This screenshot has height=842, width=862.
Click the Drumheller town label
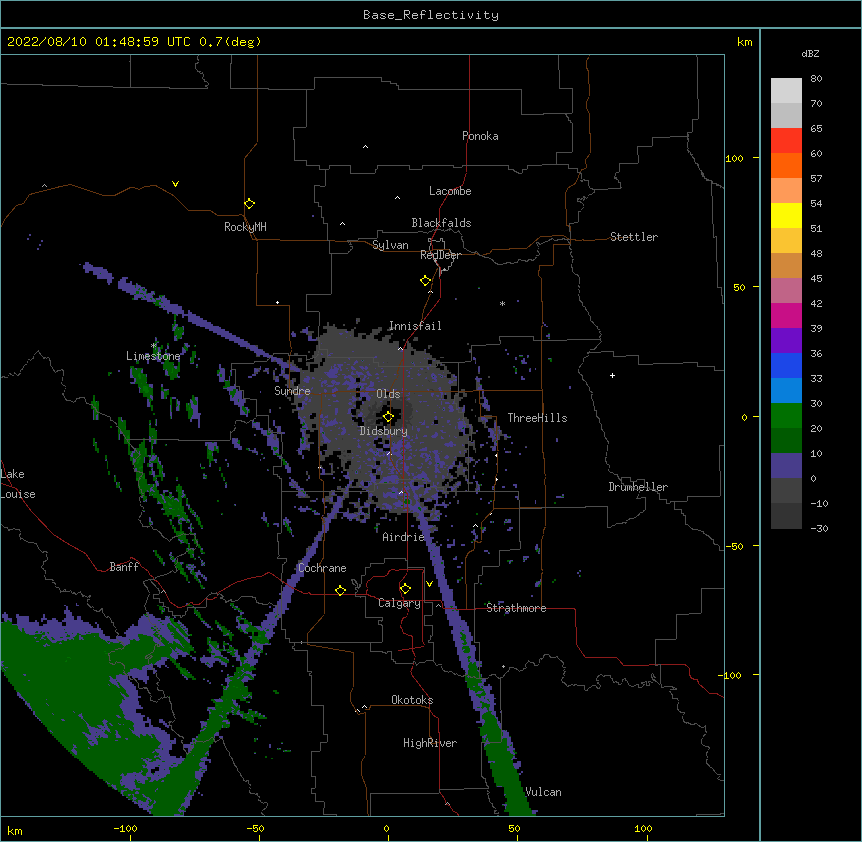(x=638, y=487)
